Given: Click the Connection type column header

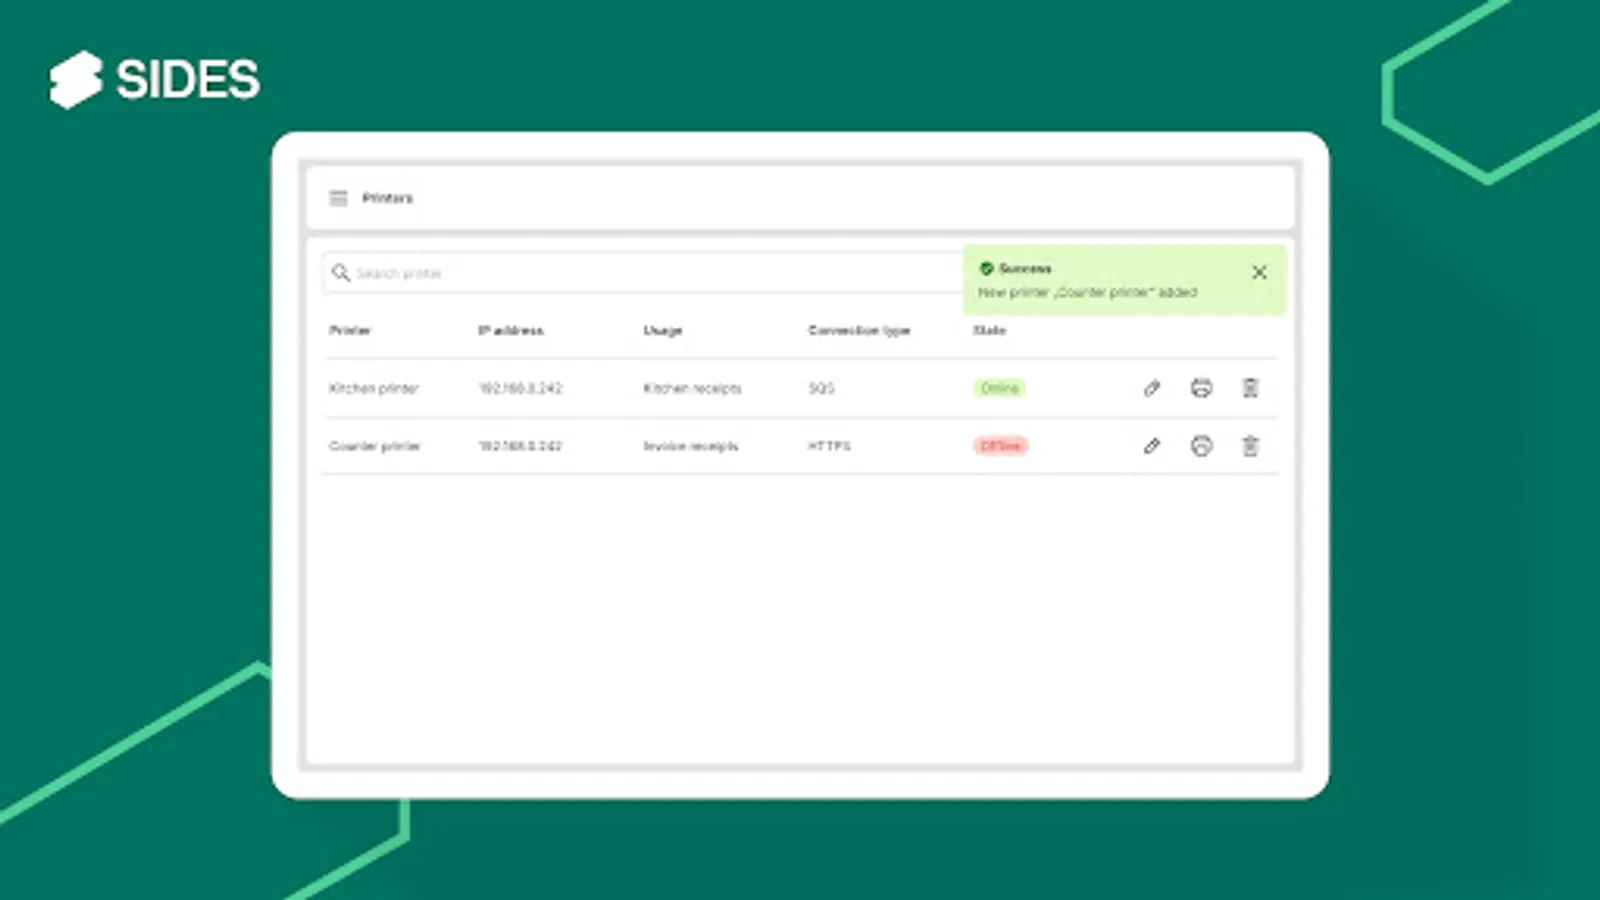Looking at the screenshot, I should pos(858,330).
